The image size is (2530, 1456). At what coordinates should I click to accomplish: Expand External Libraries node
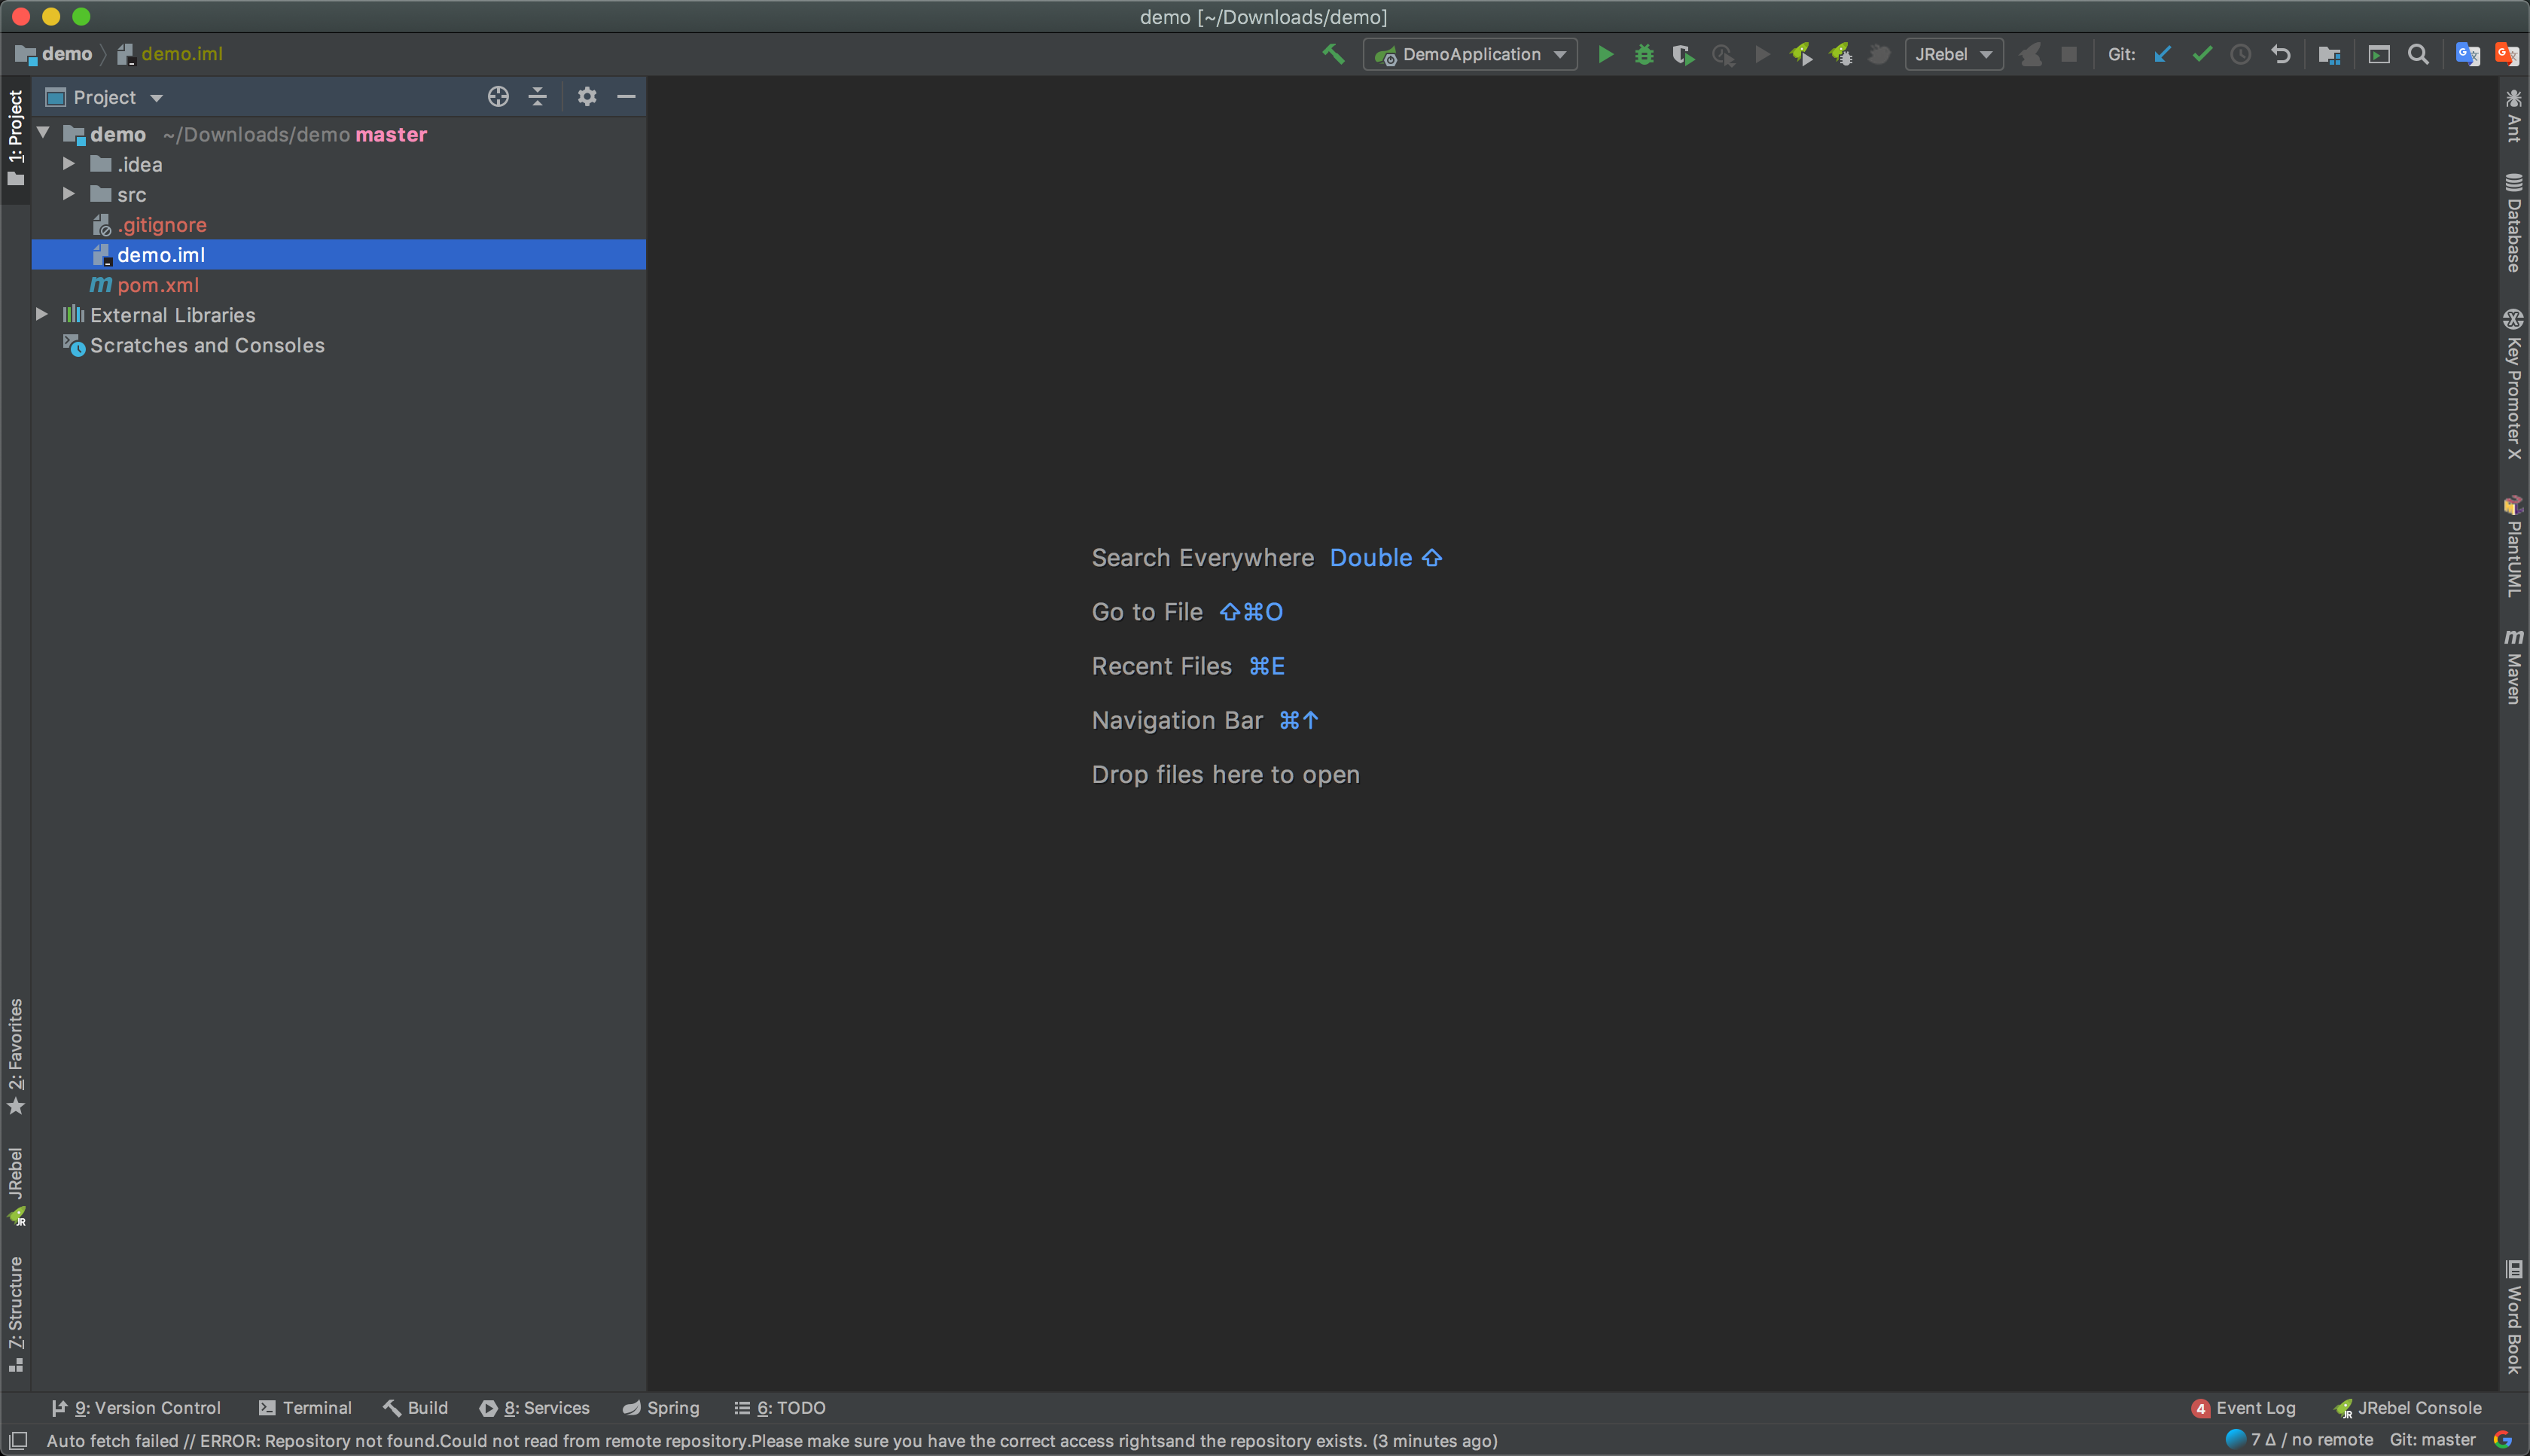coord(42,314)
